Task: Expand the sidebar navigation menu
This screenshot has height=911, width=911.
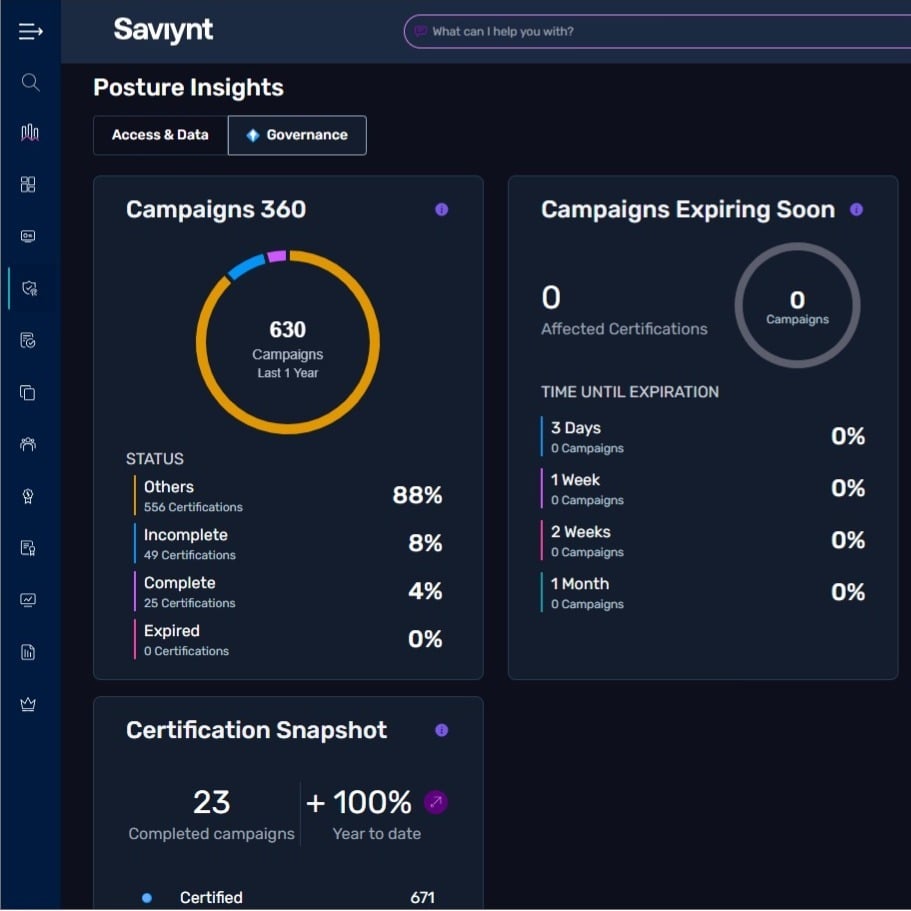Action: pos(30,31)
